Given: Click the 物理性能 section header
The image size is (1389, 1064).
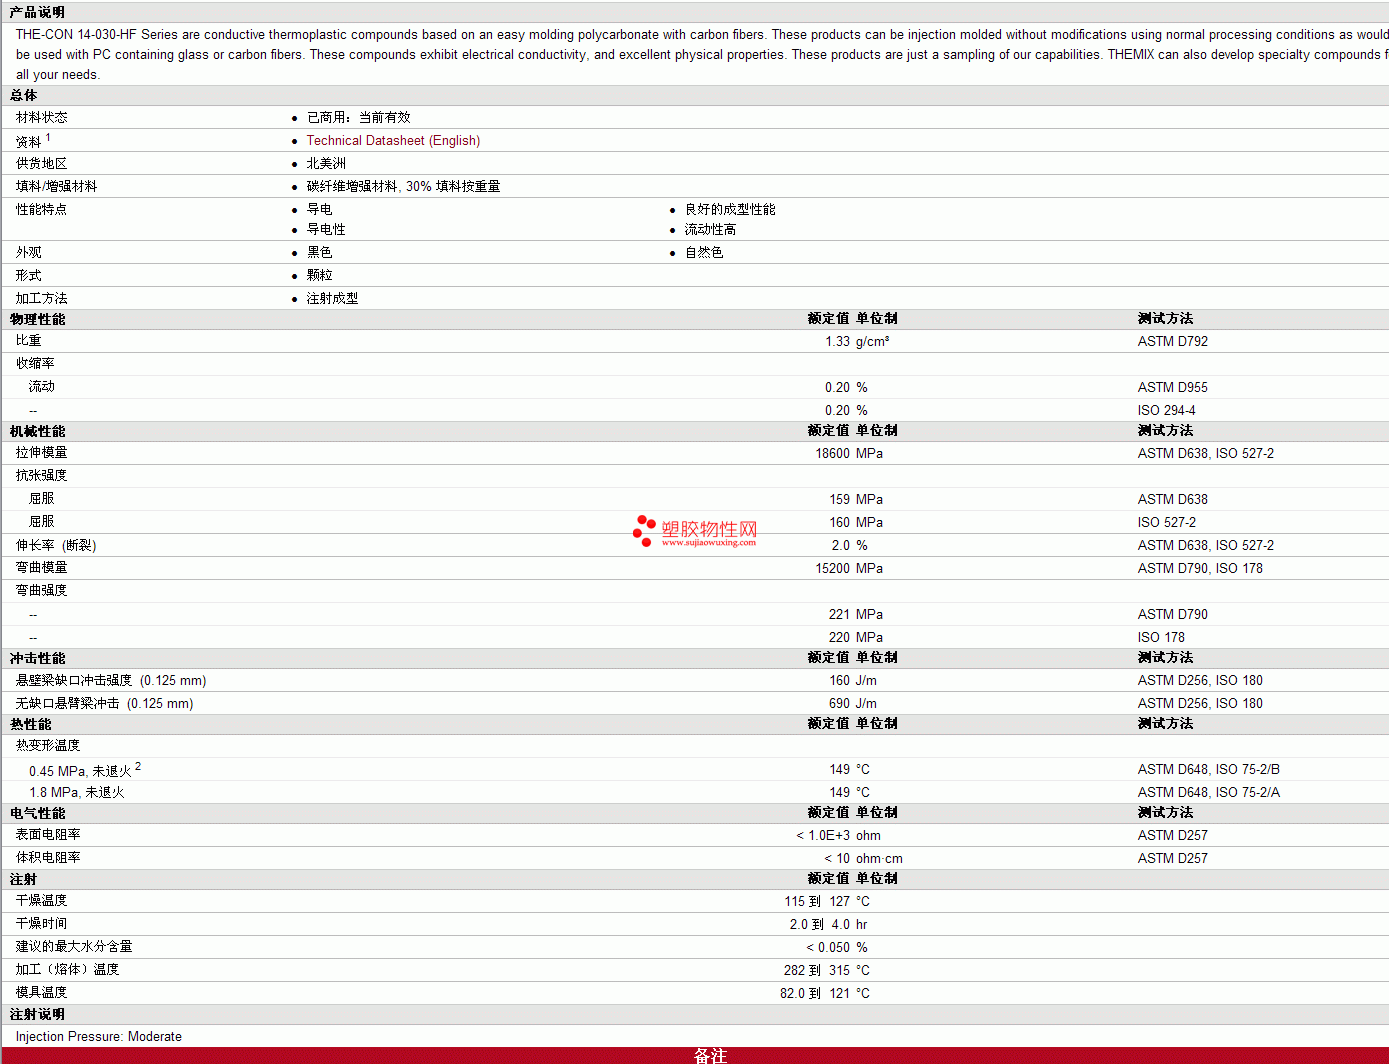Looking at the screenshot, I should coord(37,320).
